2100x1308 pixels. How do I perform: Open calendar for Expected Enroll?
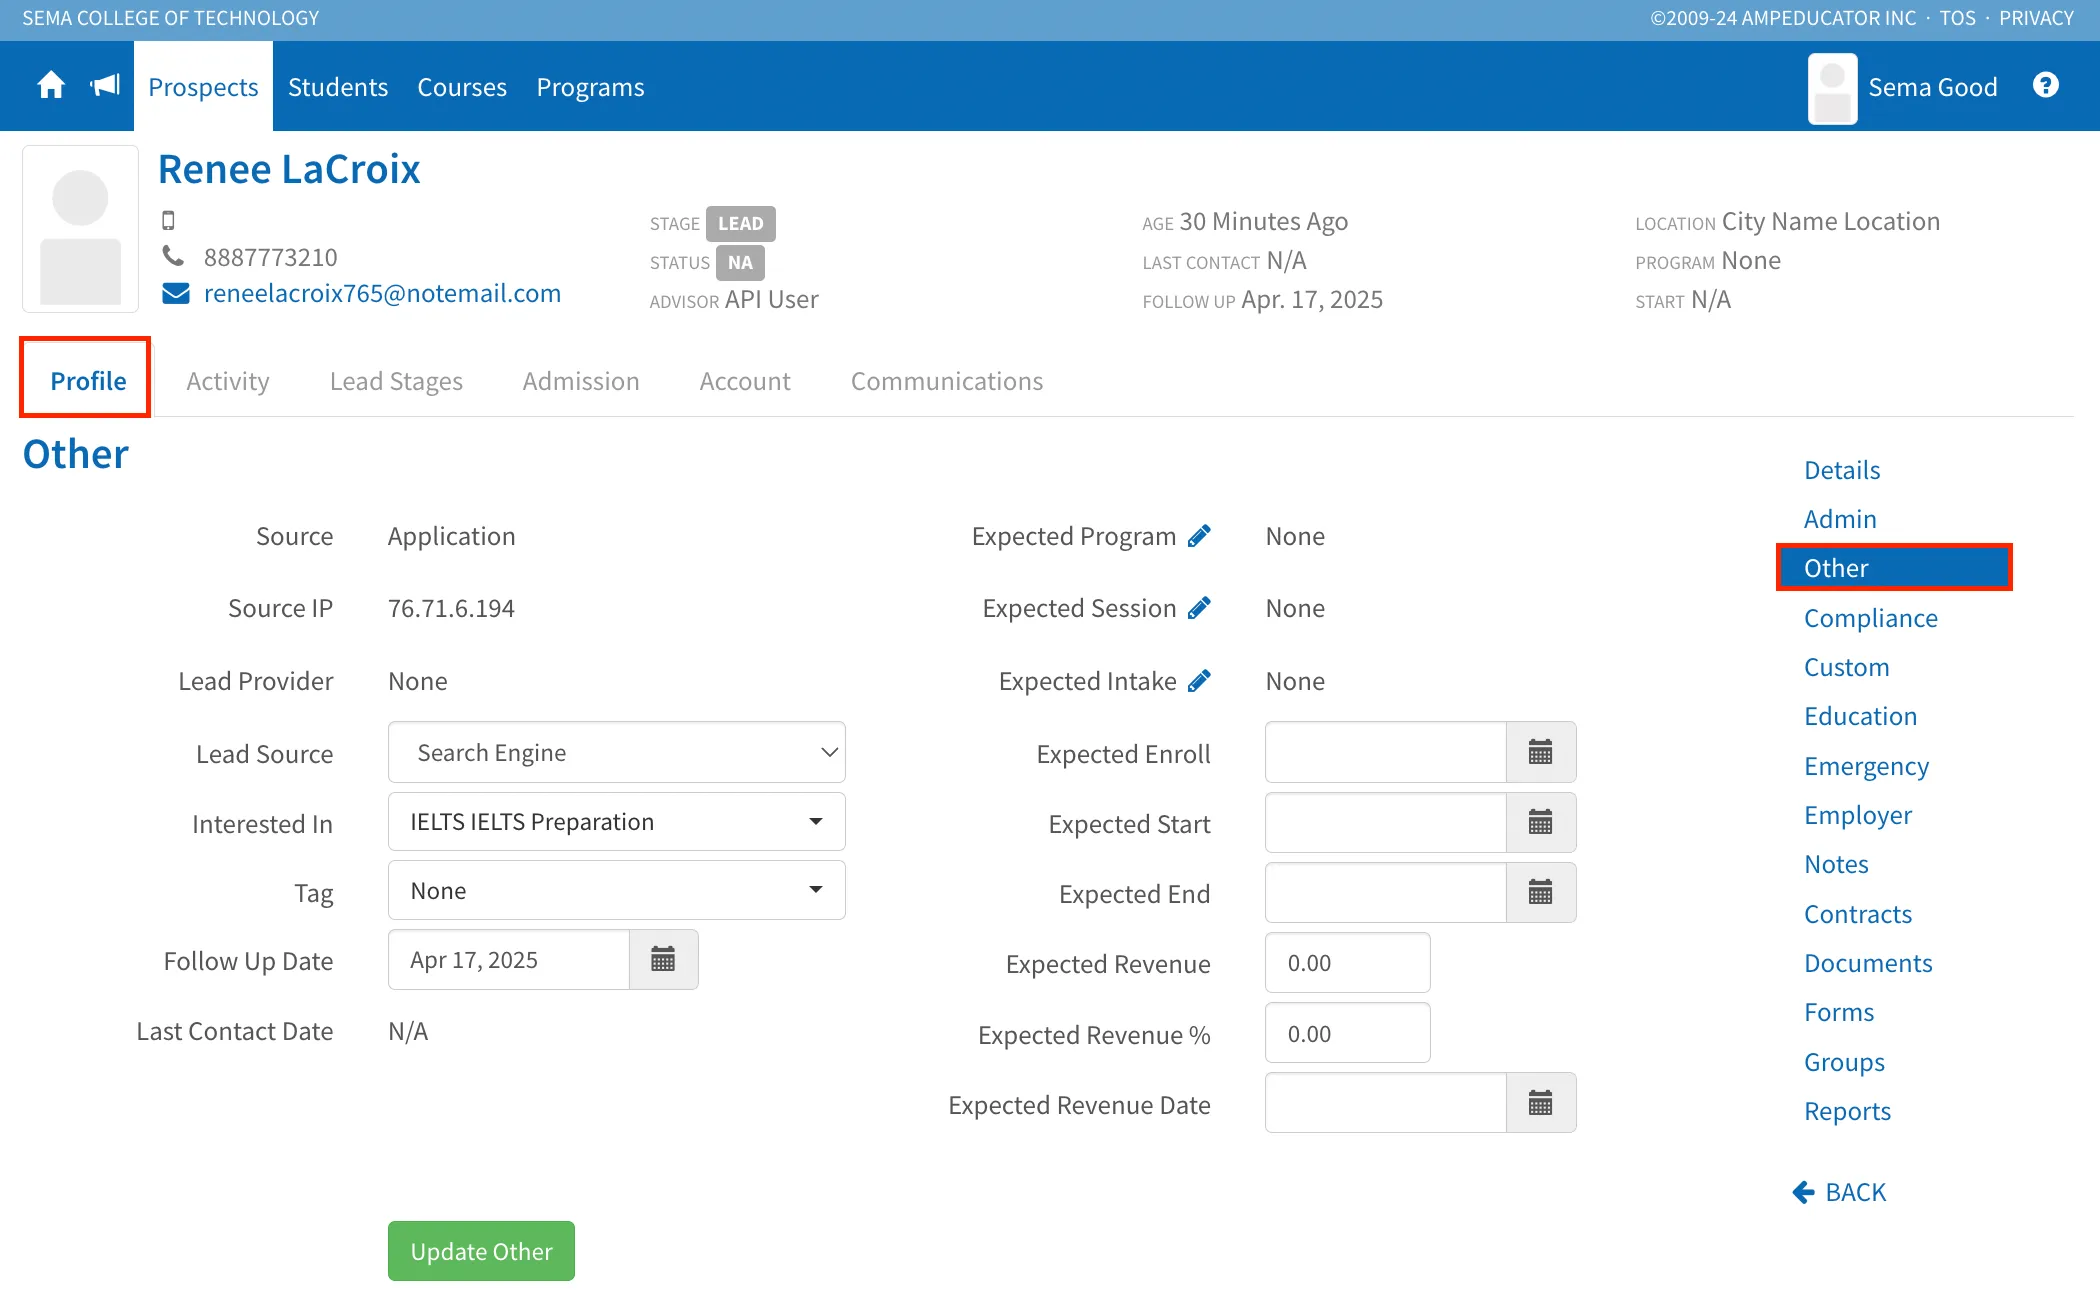coord(1540,752)
